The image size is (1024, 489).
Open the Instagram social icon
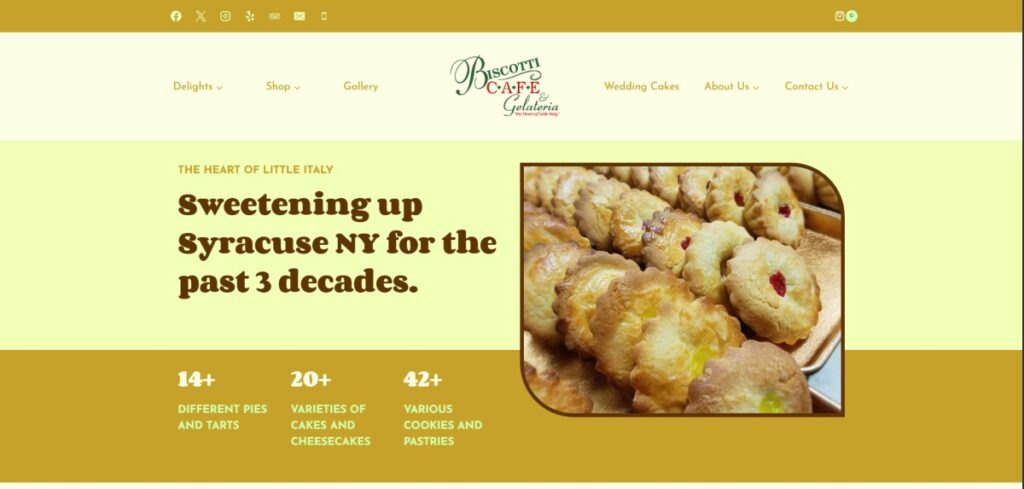point(225,16)
